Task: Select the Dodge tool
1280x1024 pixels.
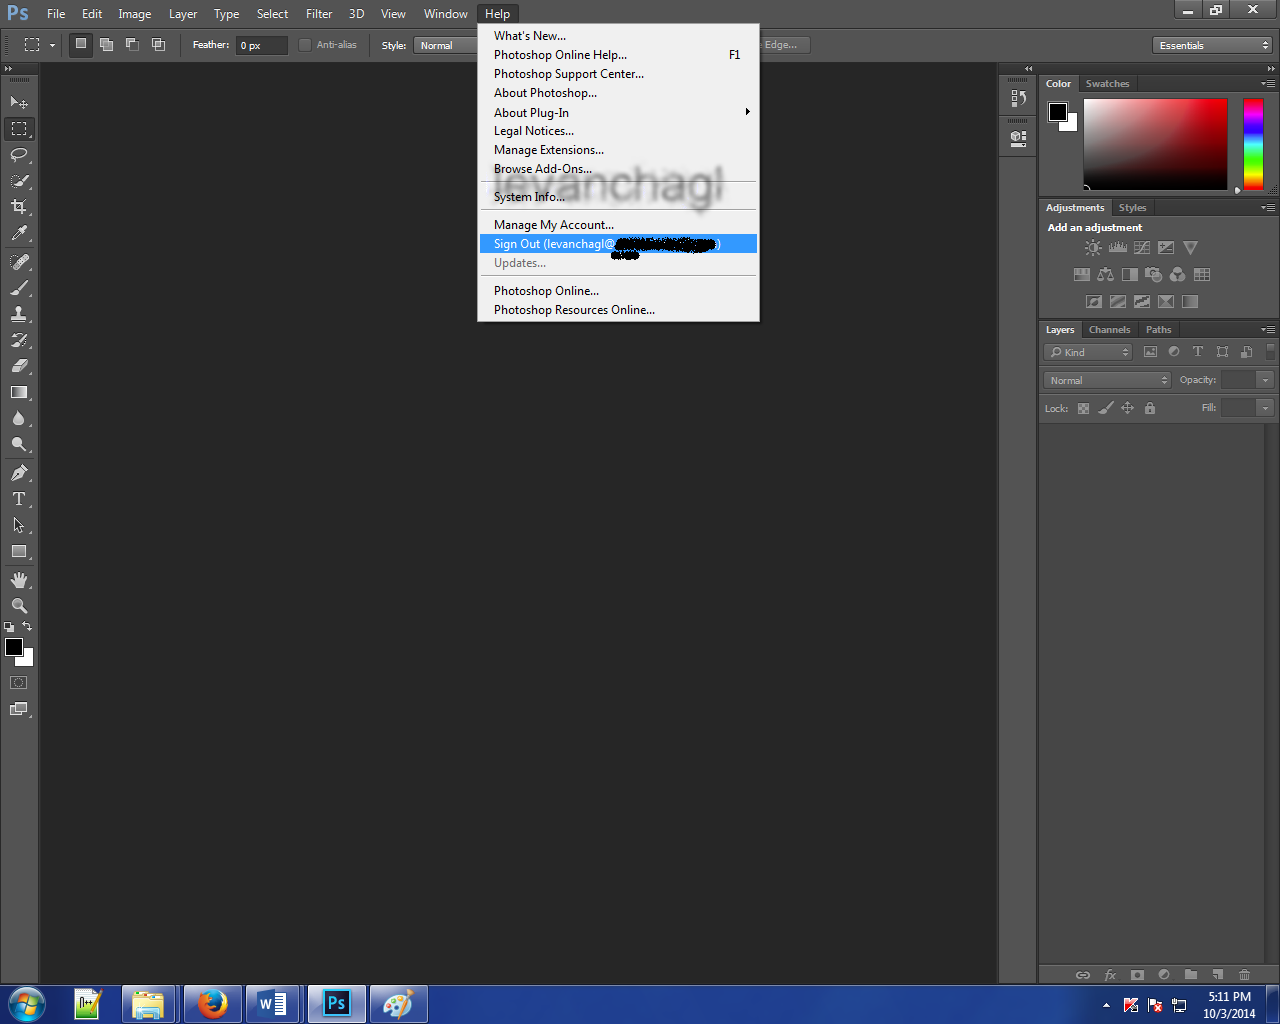Action: (x=19, y=444)
